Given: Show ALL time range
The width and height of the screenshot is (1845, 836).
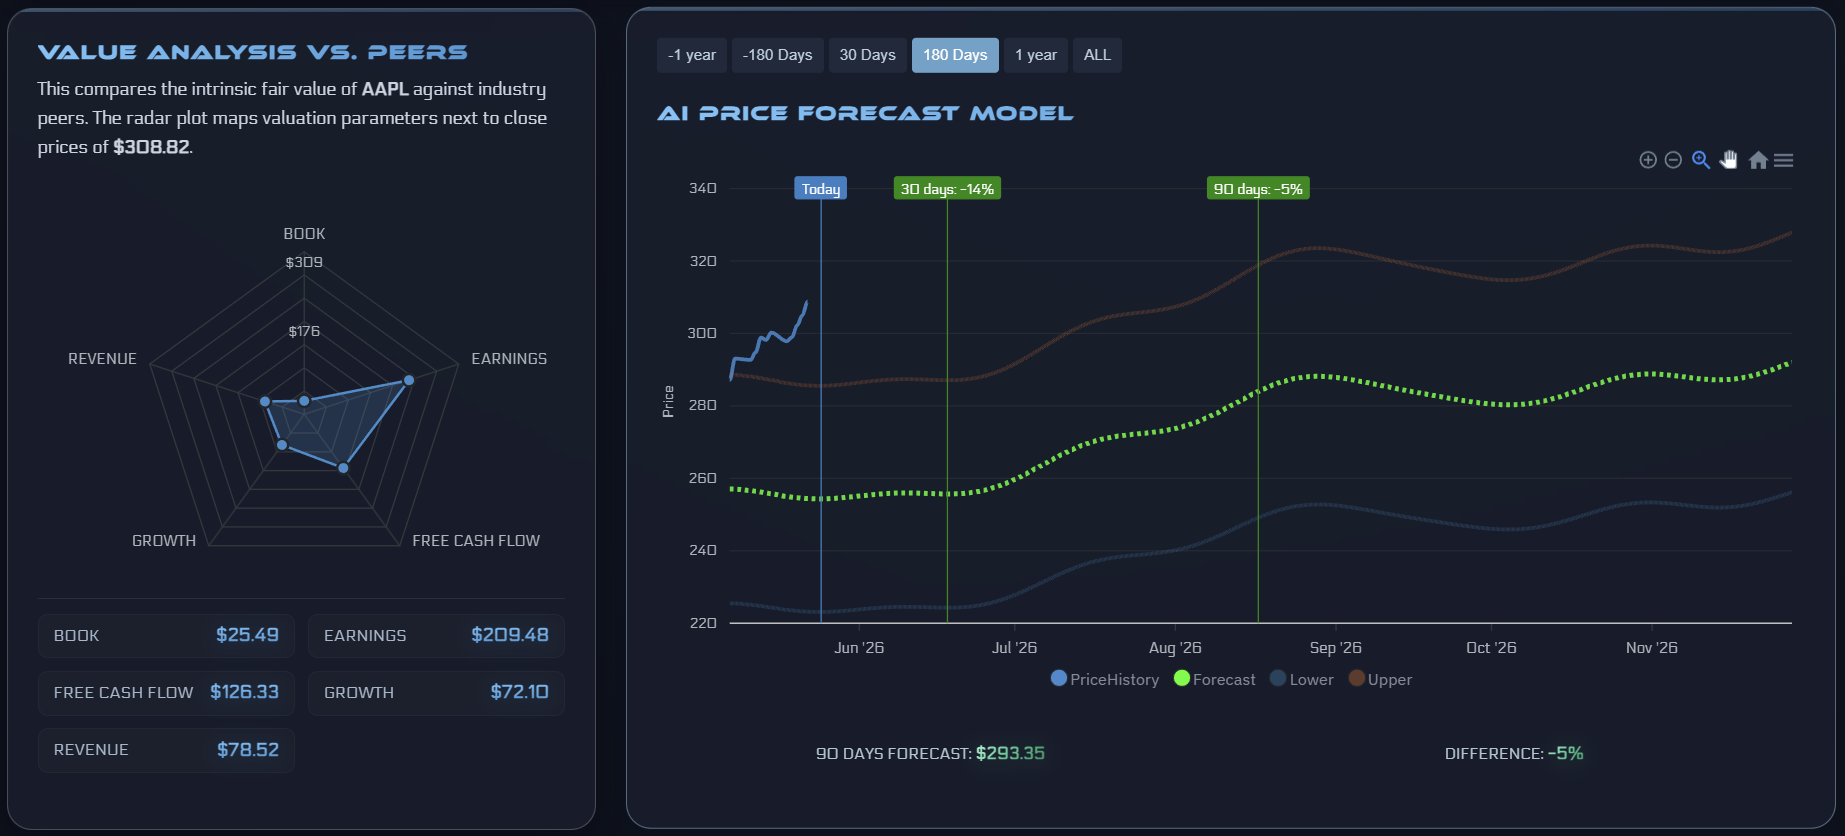Looking at the screenshot, I should tap(1097, 55).
